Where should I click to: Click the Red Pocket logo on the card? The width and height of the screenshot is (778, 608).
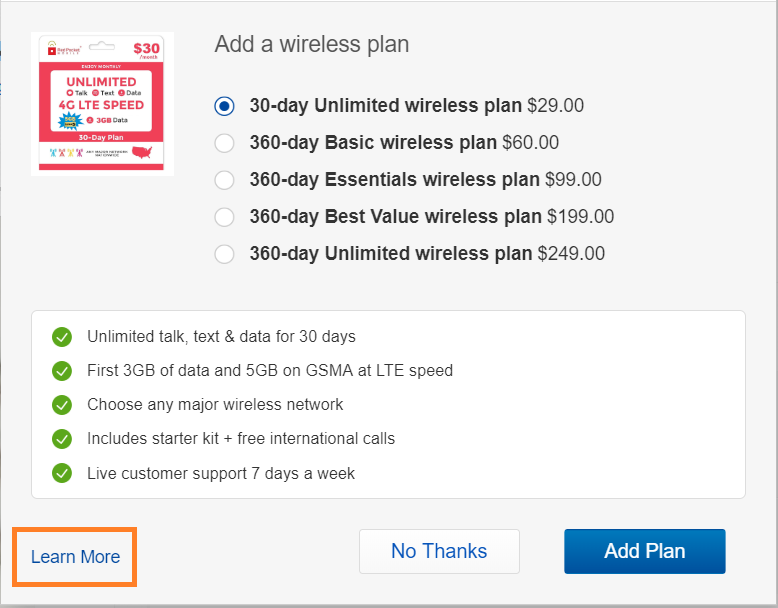pyautogui.click(x=64, y=49)
